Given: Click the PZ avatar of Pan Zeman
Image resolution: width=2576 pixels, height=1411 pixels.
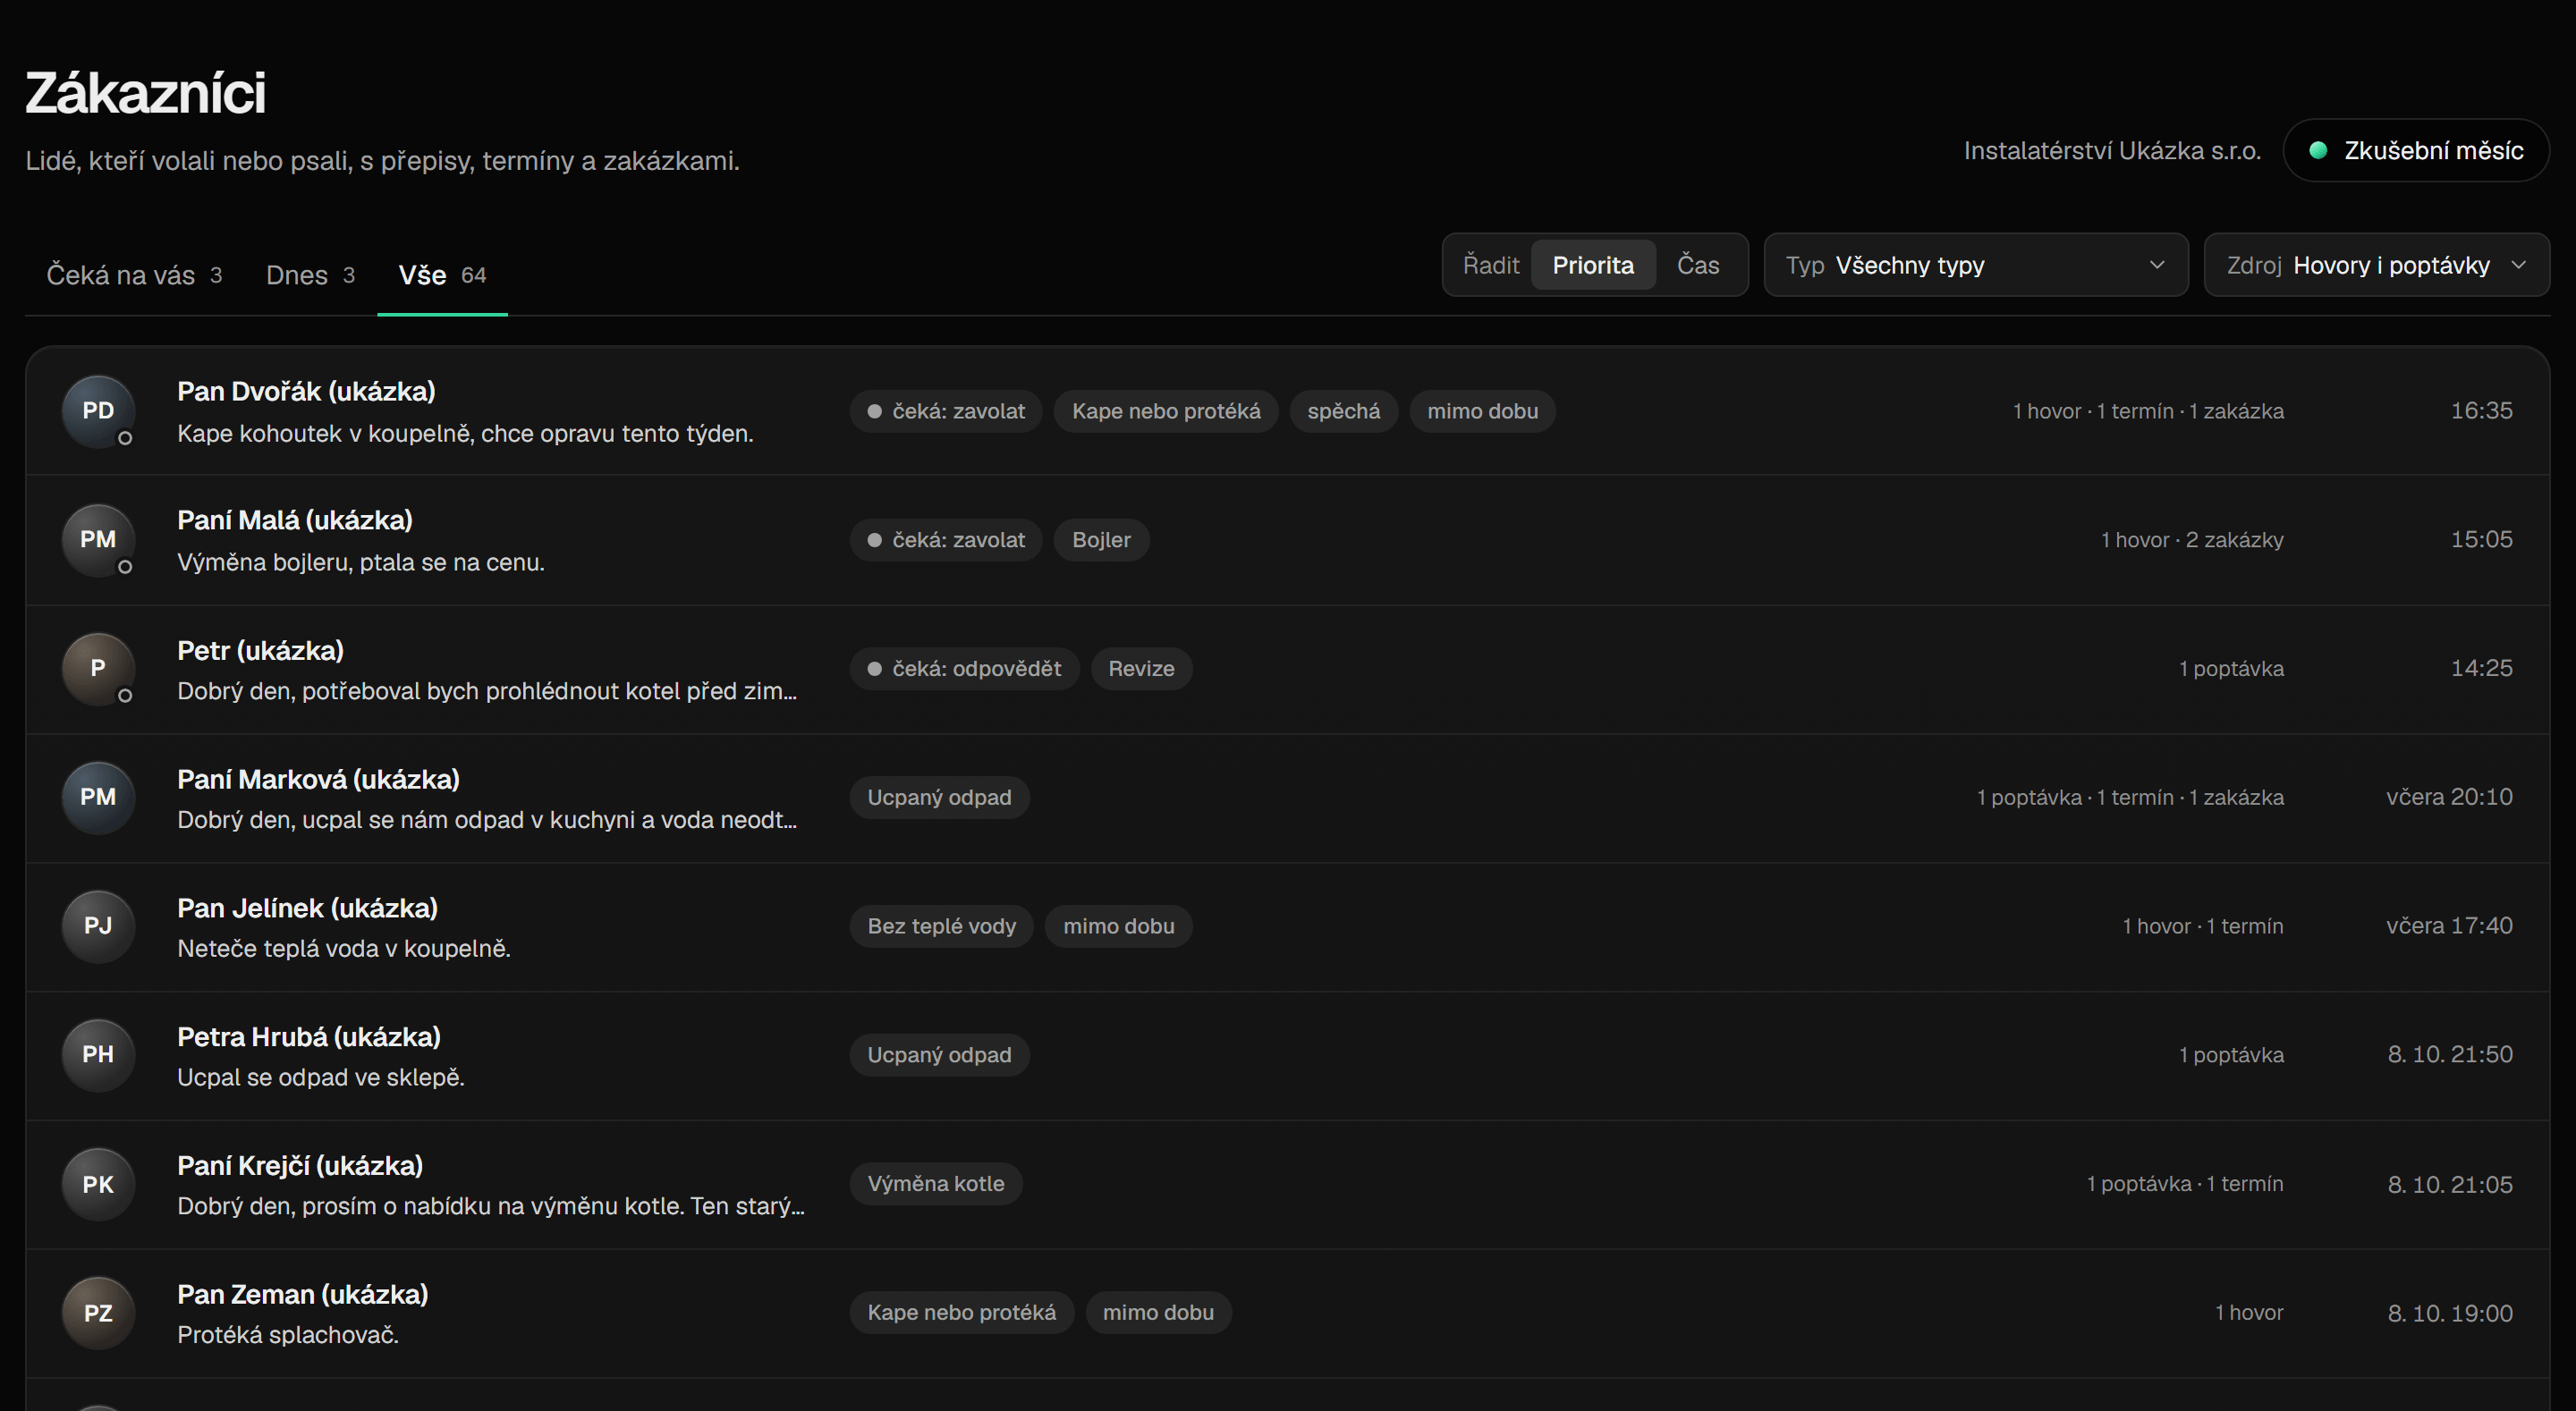Looking at the screenshot, I should (x=98, y=1313).
